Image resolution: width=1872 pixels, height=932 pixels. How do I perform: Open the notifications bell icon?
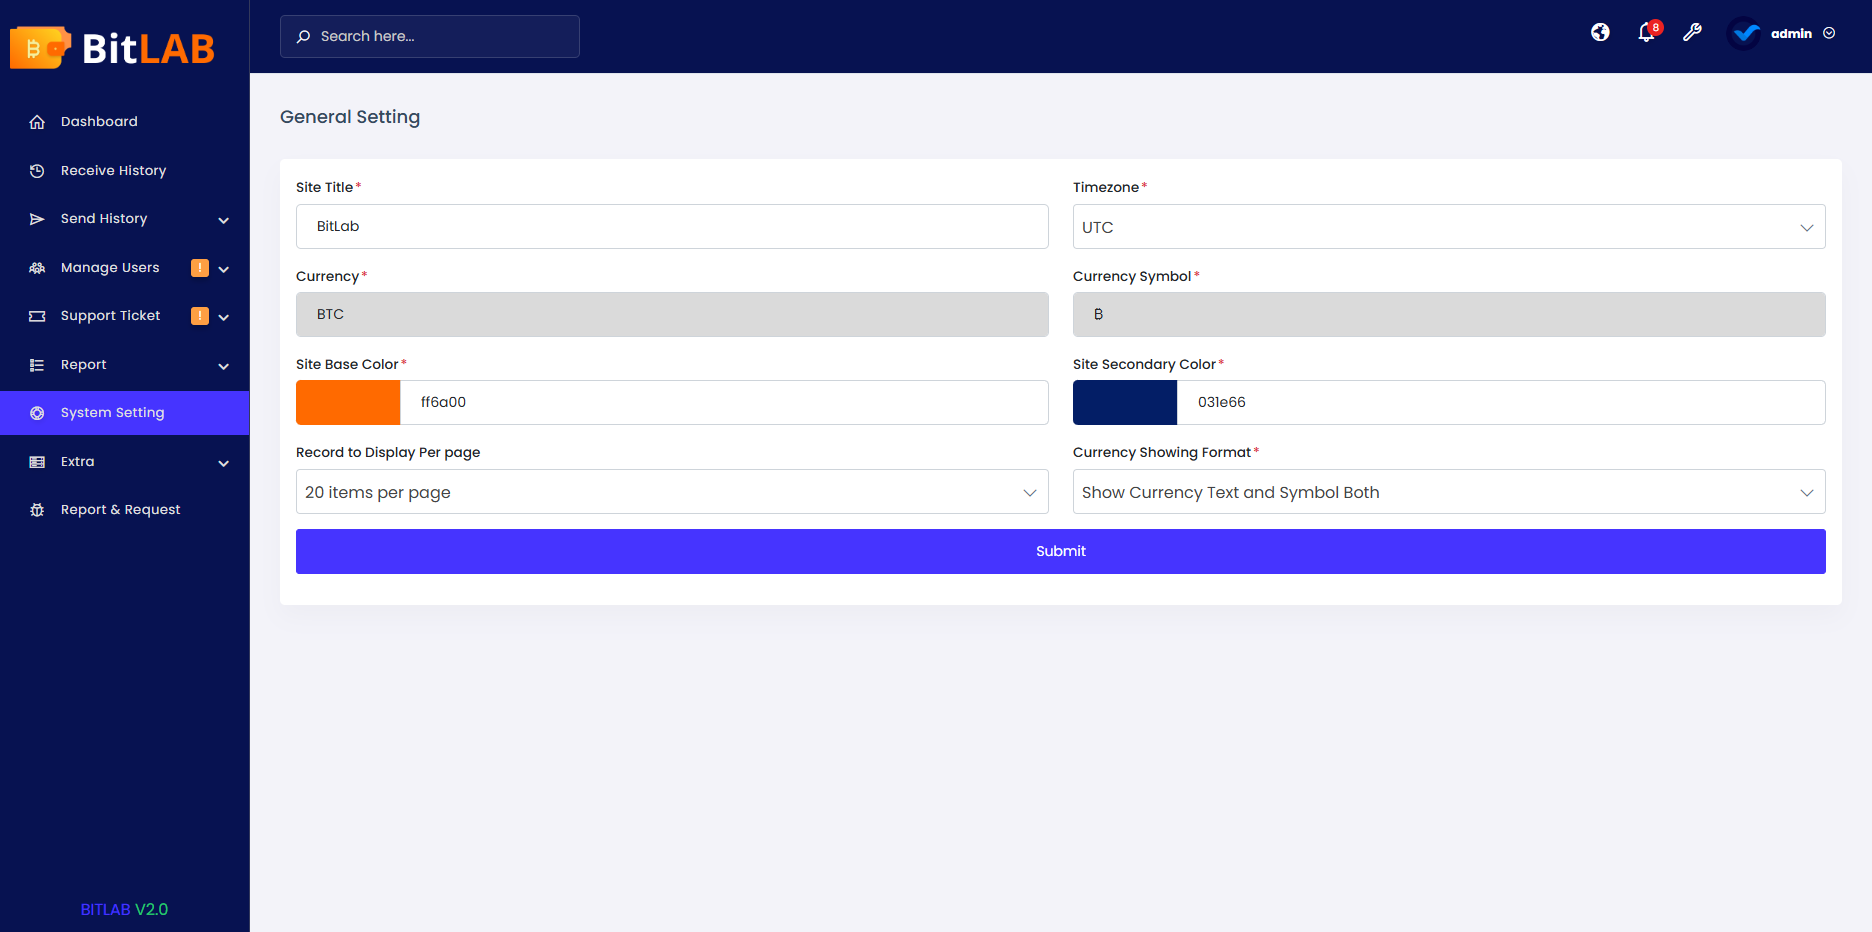[1647, 33]
